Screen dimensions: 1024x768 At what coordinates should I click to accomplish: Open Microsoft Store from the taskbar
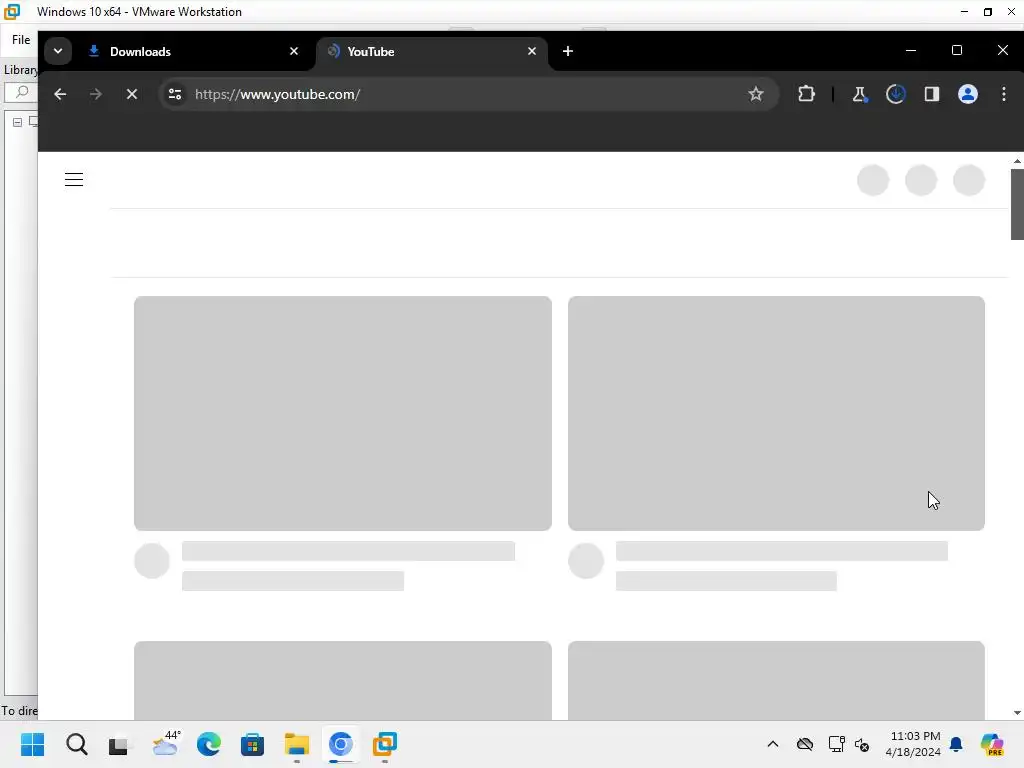coord(252,744)
